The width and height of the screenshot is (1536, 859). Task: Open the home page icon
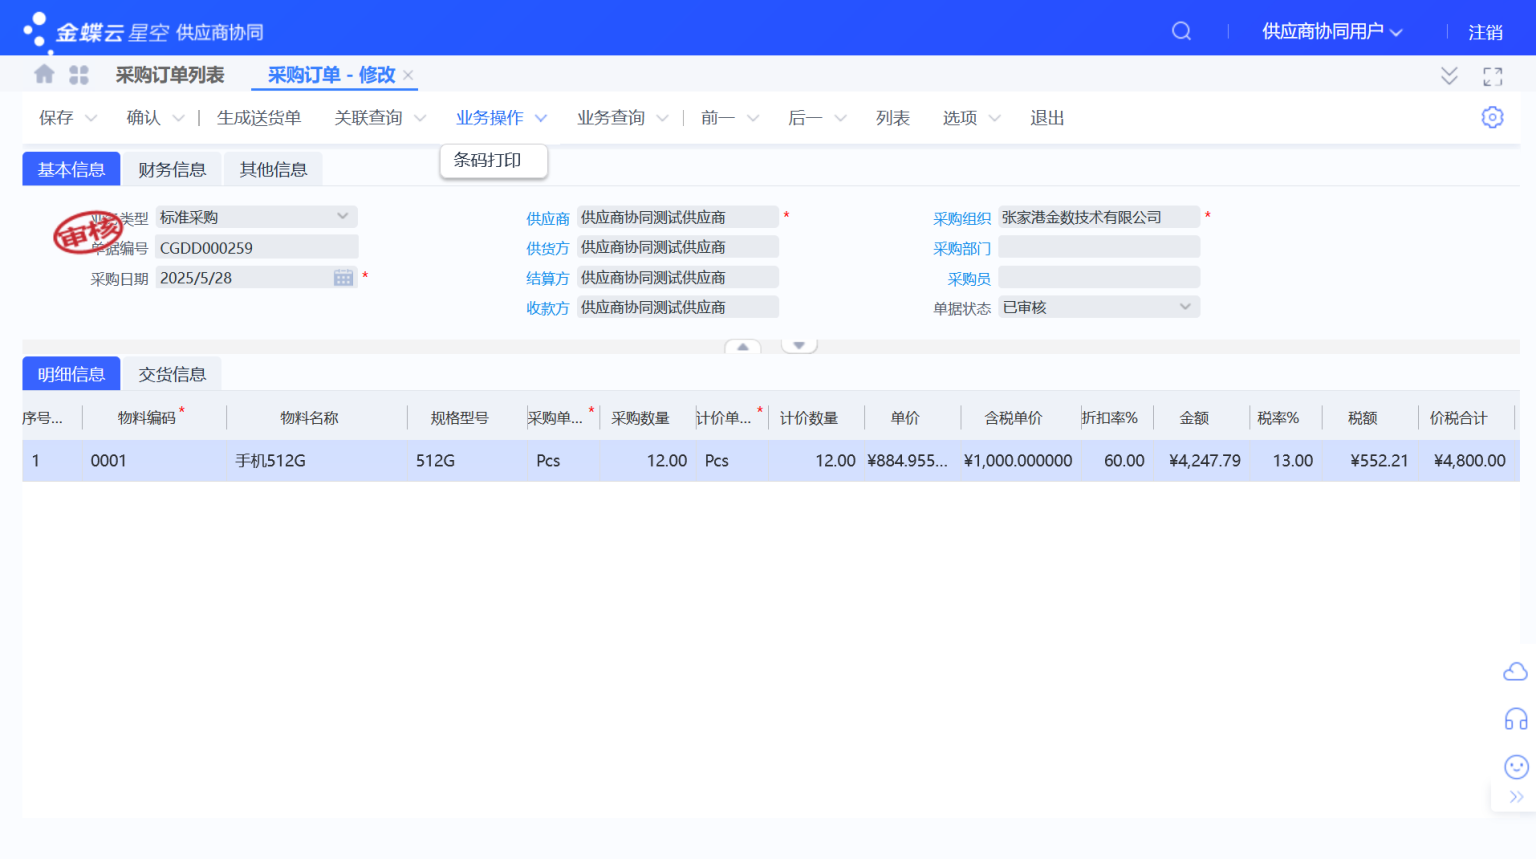point(42,74)
